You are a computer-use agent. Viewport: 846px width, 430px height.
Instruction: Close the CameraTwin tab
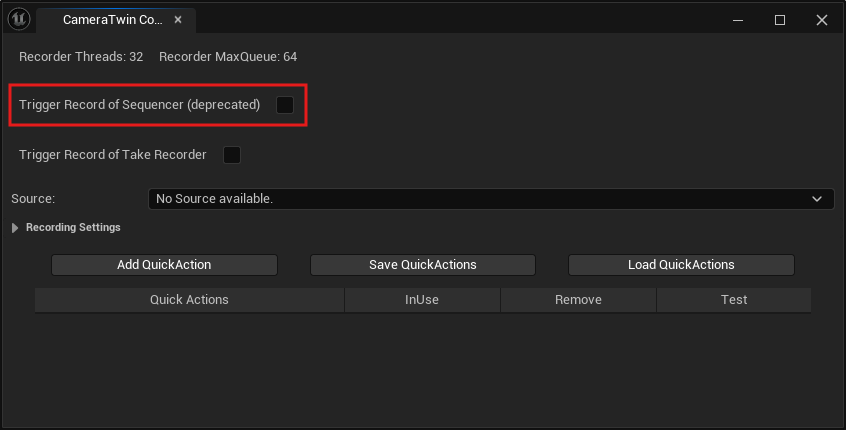(177, 20)
